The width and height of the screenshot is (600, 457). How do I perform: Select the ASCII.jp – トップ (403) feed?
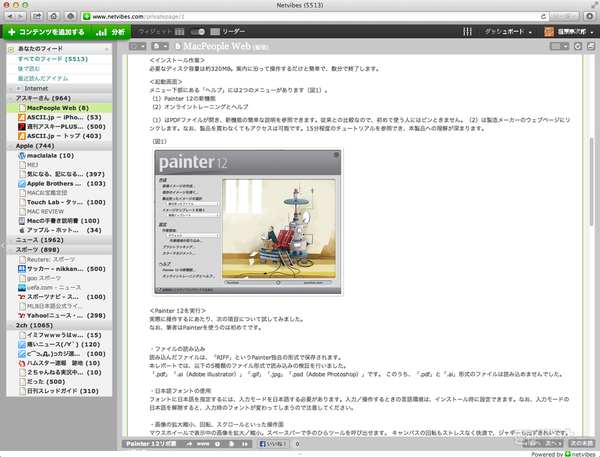(x=59, y=136)
